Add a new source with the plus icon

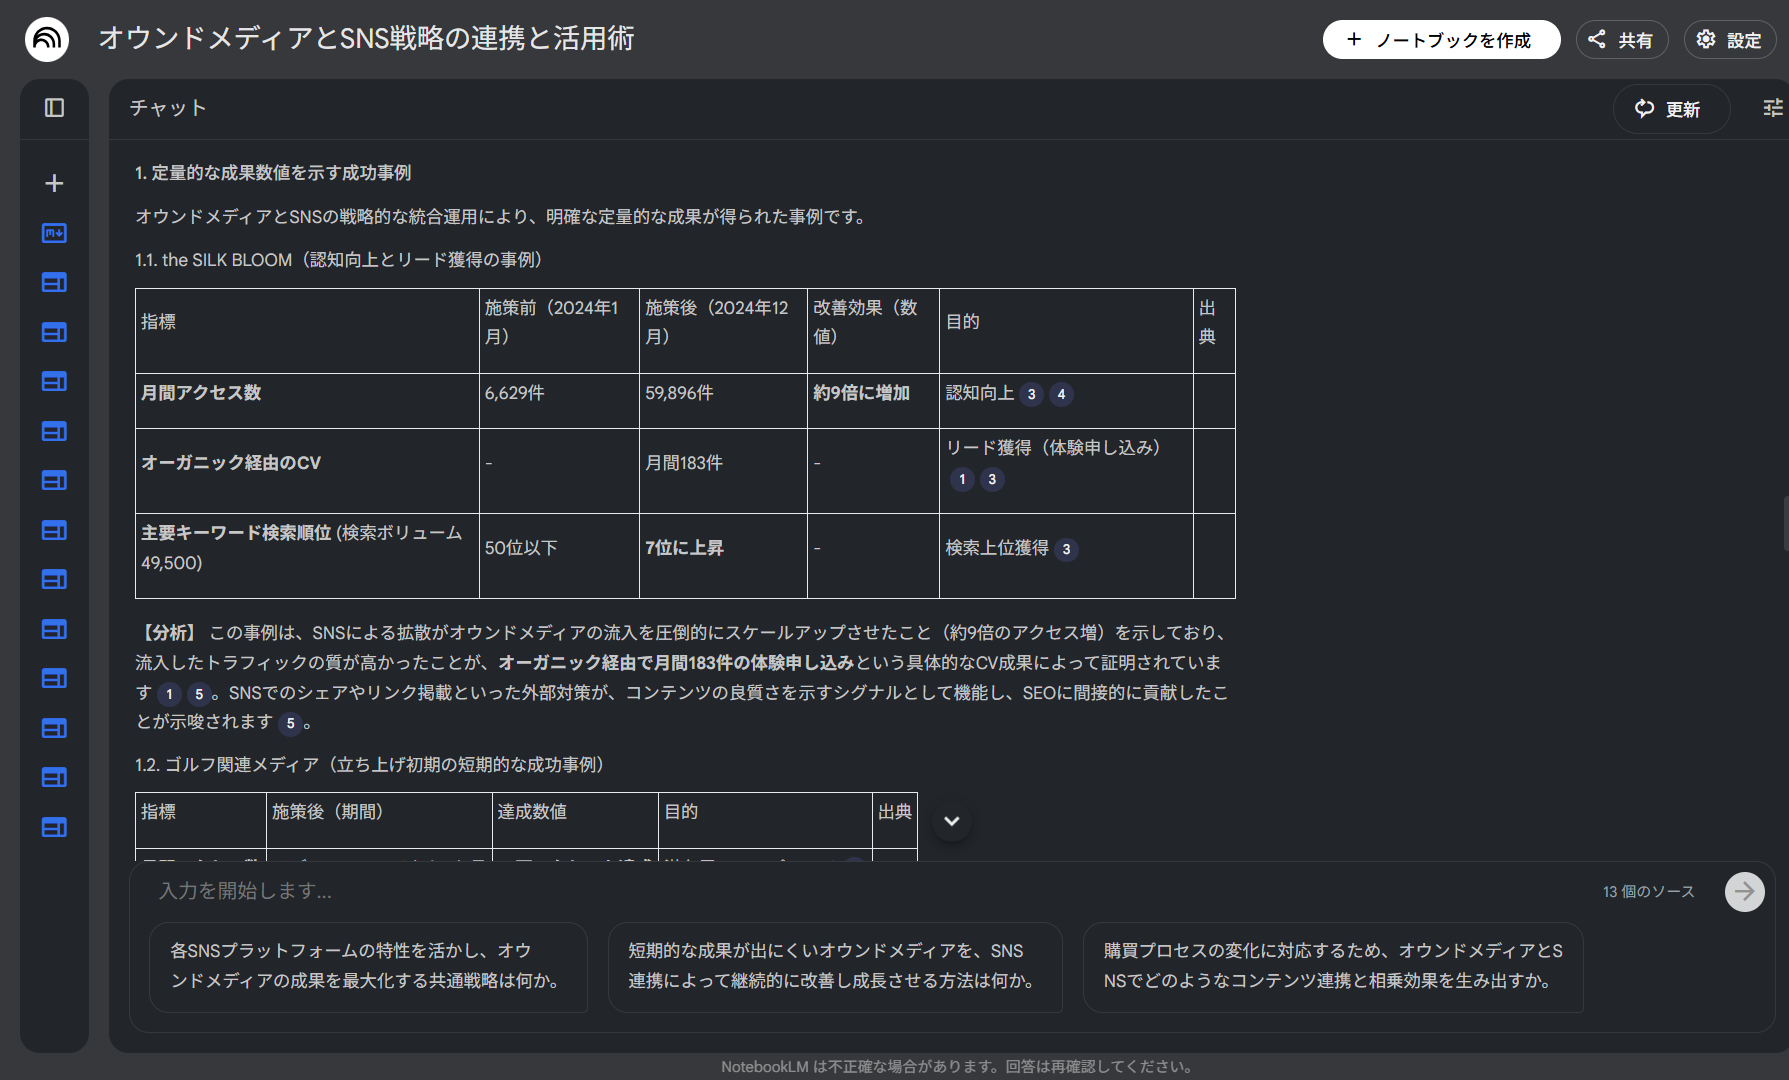click(x=55, y=183)
